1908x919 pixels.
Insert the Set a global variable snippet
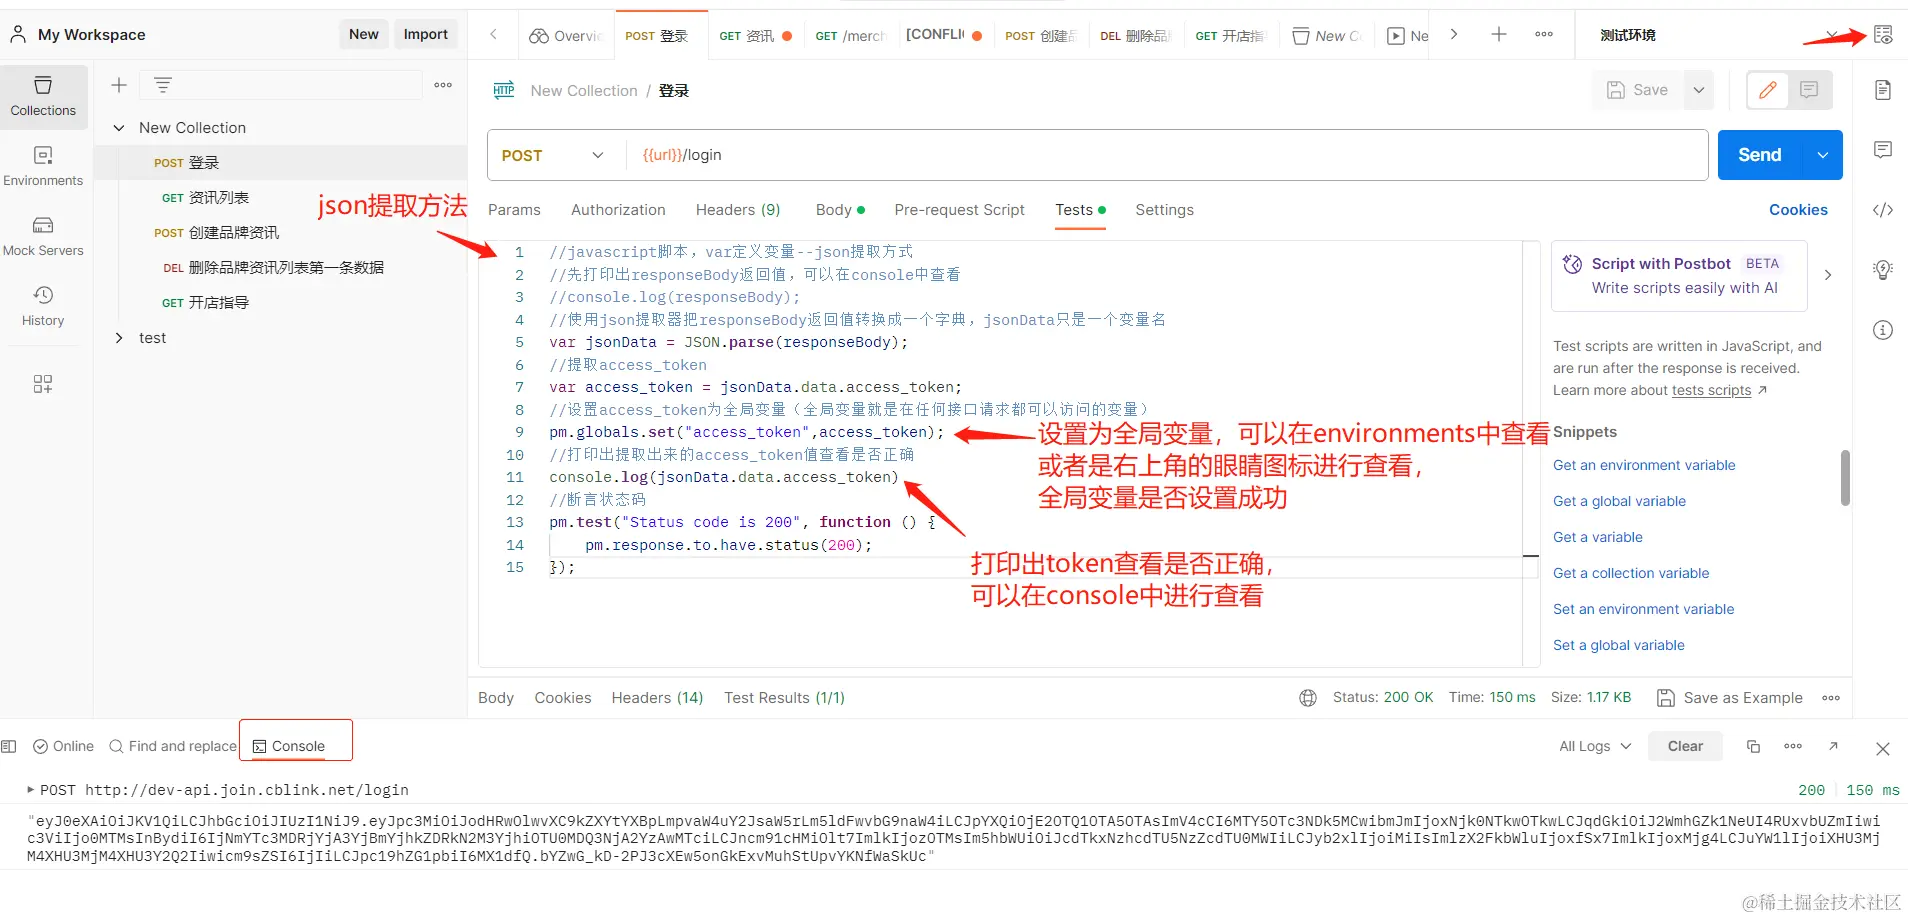click(1618, 645)
